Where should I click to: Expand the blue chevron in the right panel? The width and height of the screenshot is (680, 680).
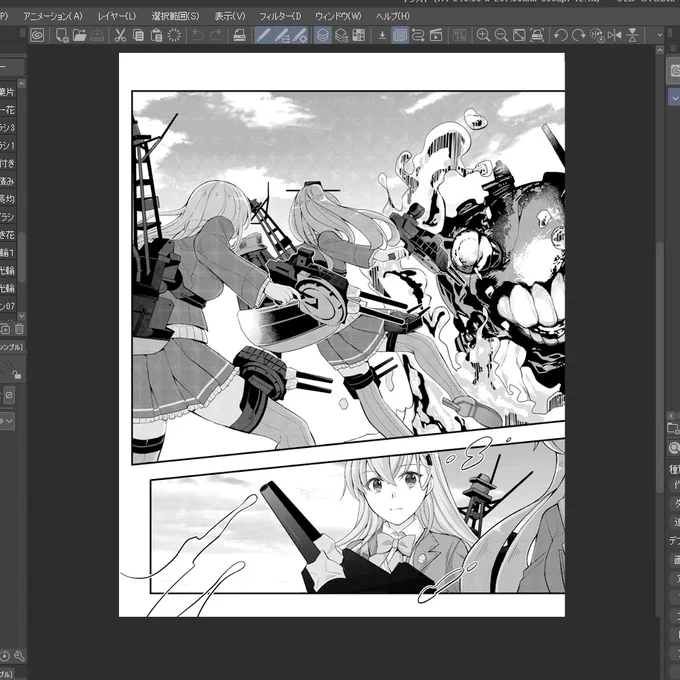coord(674,98)
